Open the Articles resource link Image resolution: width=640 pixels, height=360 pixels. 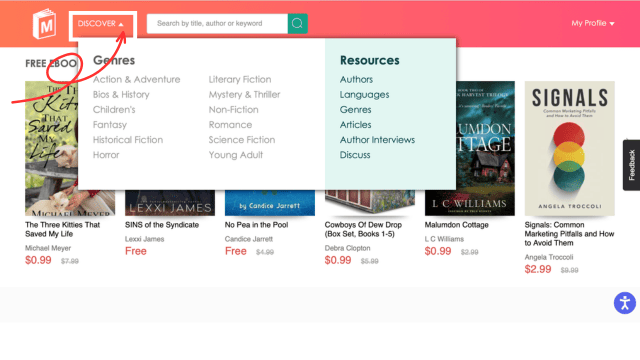(x=356, y=124)
